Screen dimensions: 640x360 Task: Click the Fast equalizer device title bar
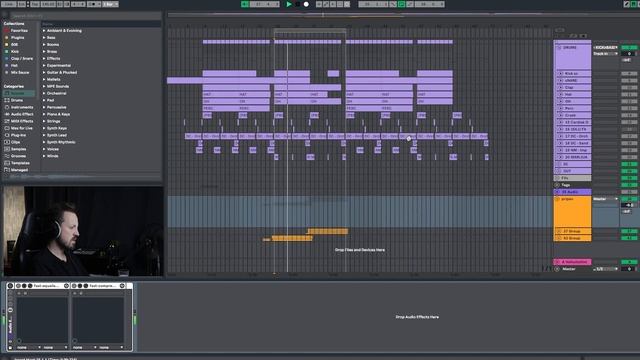(42, 286)
